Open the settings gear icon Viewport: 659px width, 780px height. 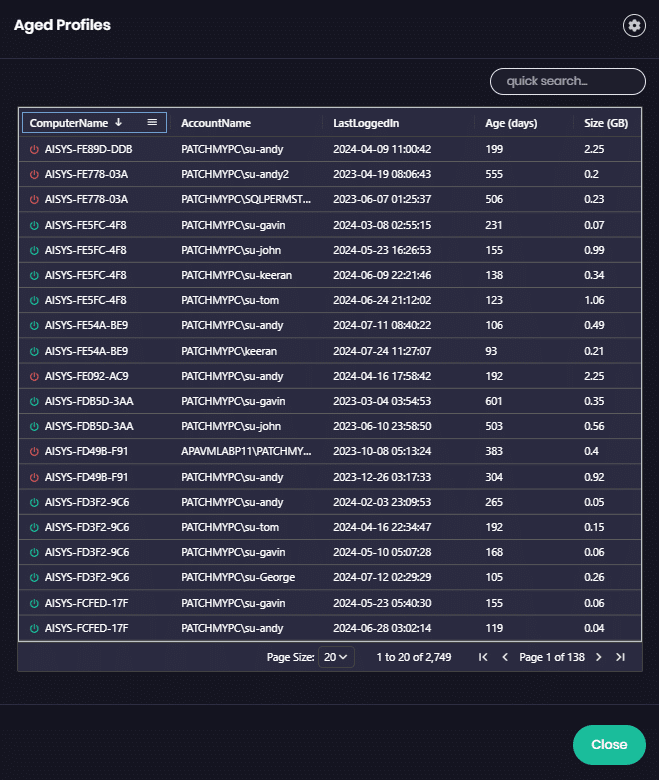click(x=633, y=26)
